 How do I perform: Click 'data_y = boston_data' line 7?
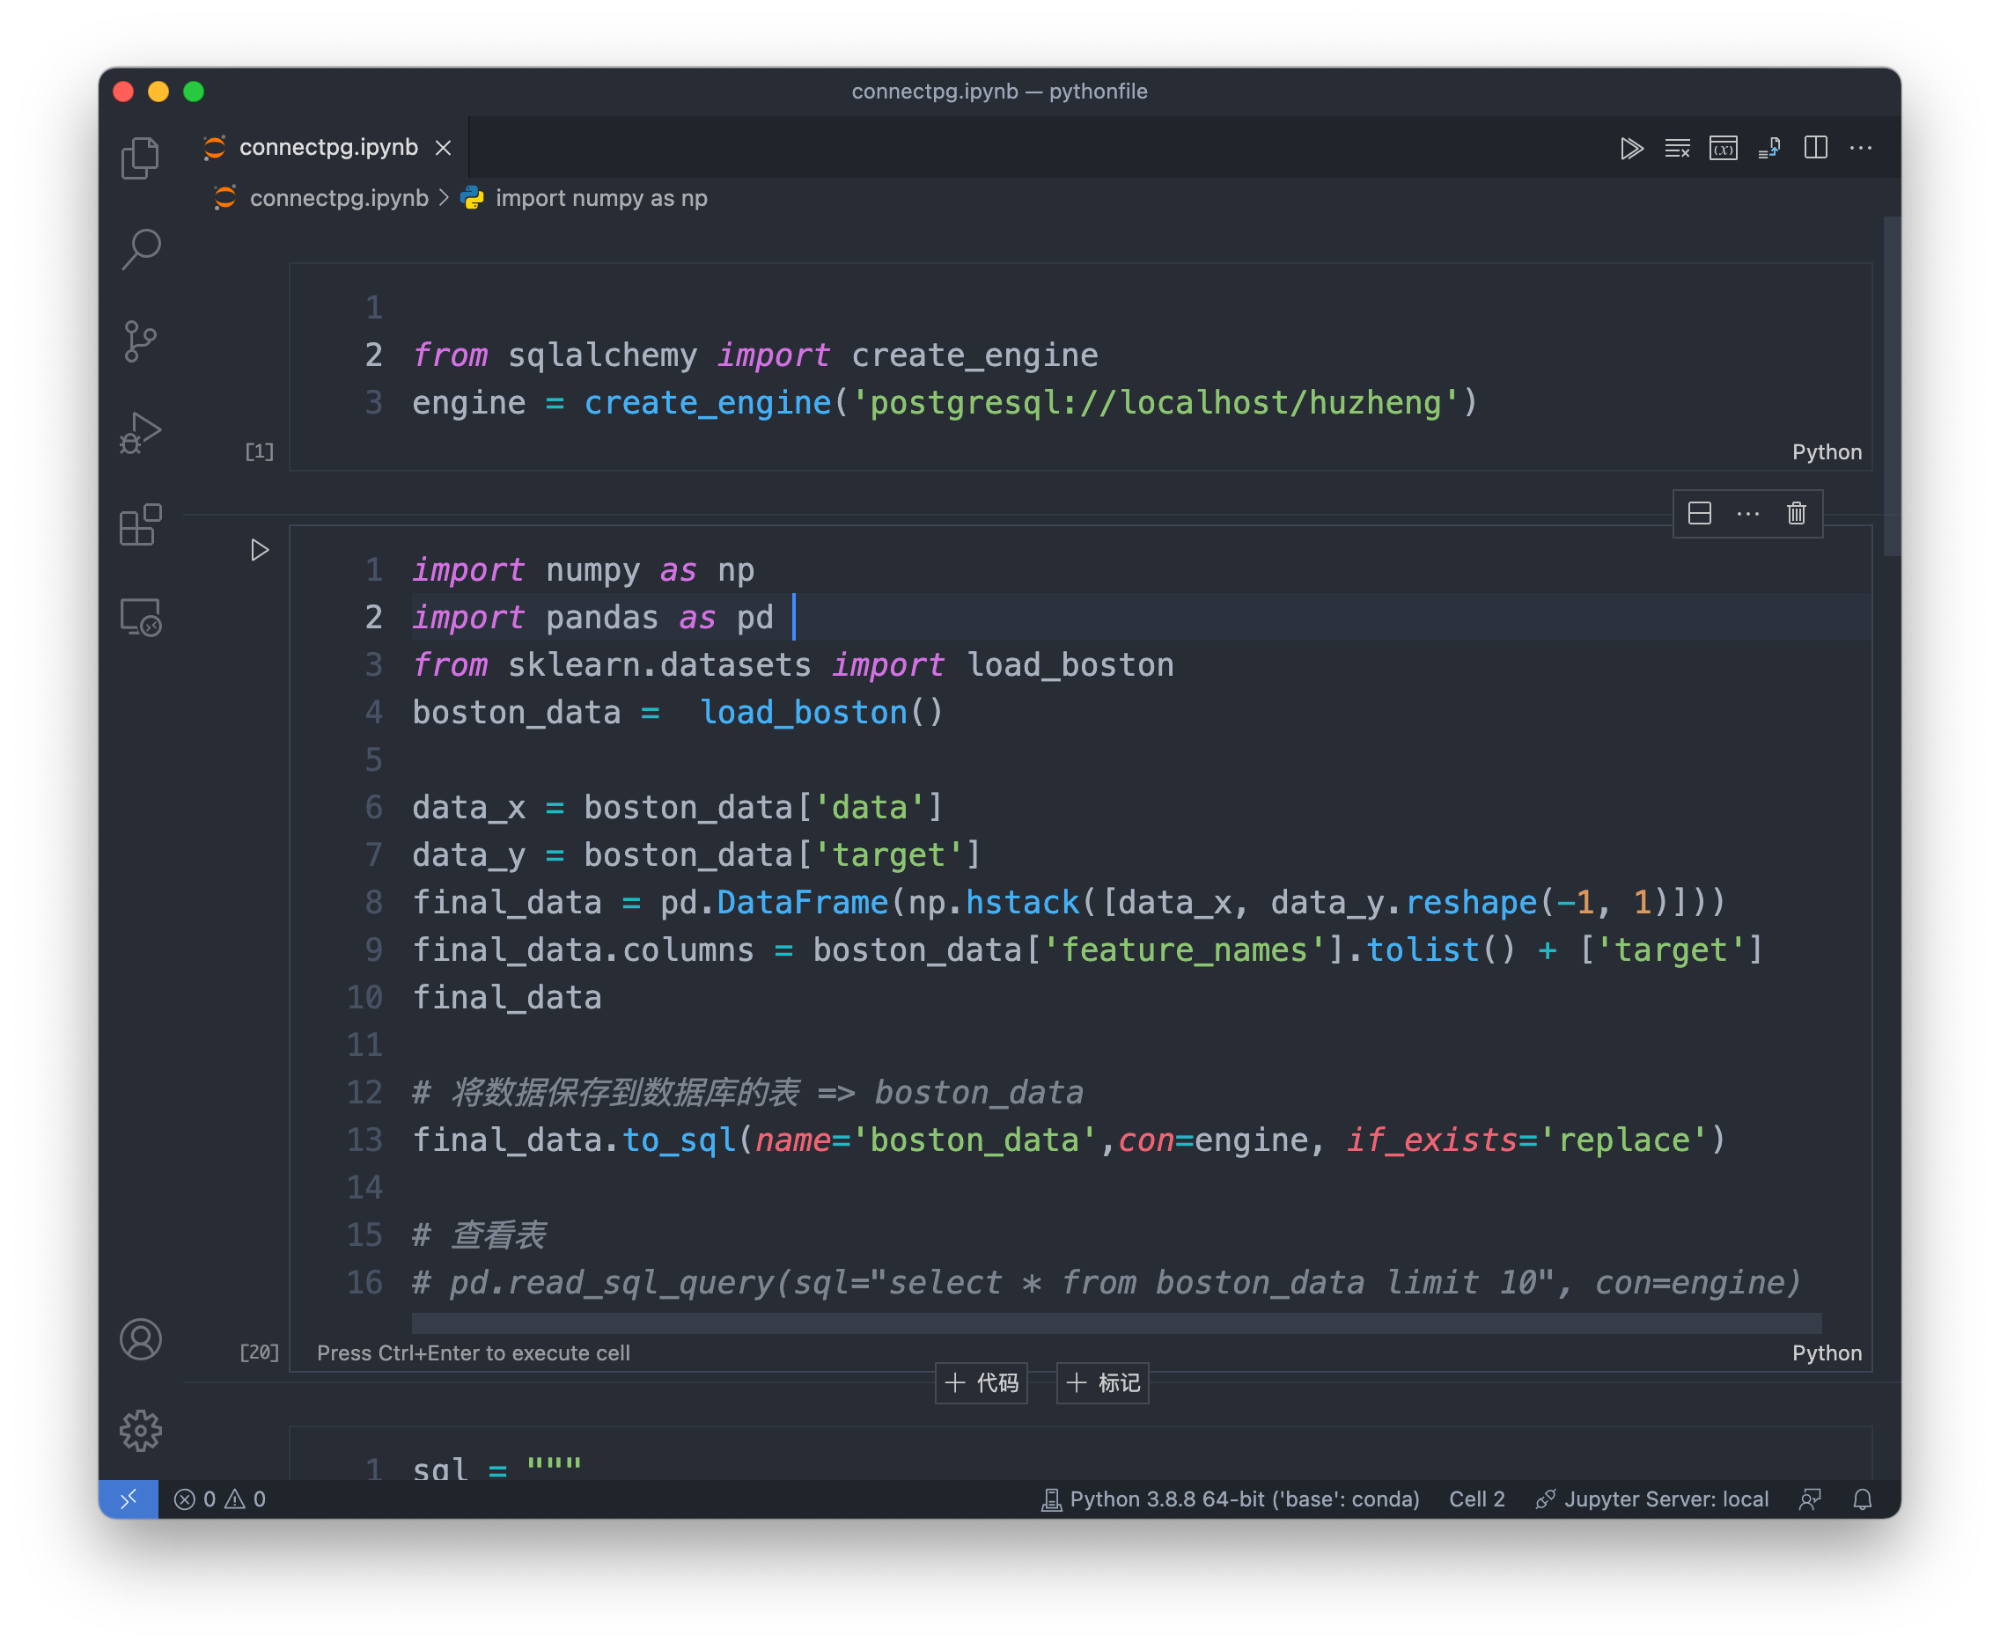[696, 855]
